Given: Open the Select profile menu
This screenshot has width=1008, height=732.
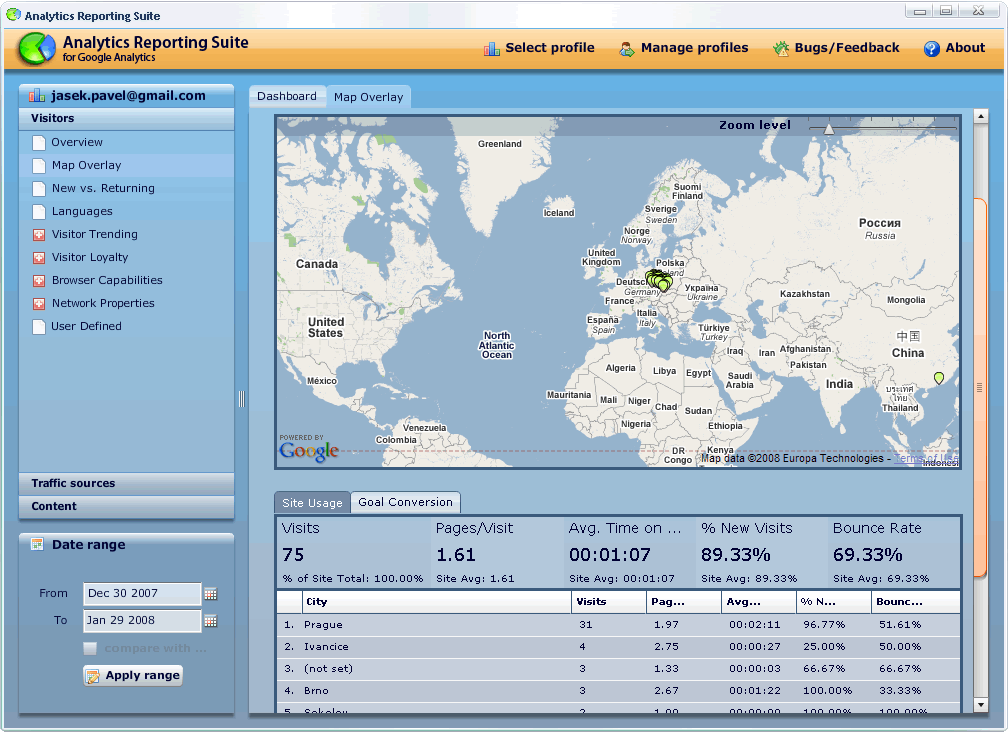Looking at the screenshot, I should 539,48.
